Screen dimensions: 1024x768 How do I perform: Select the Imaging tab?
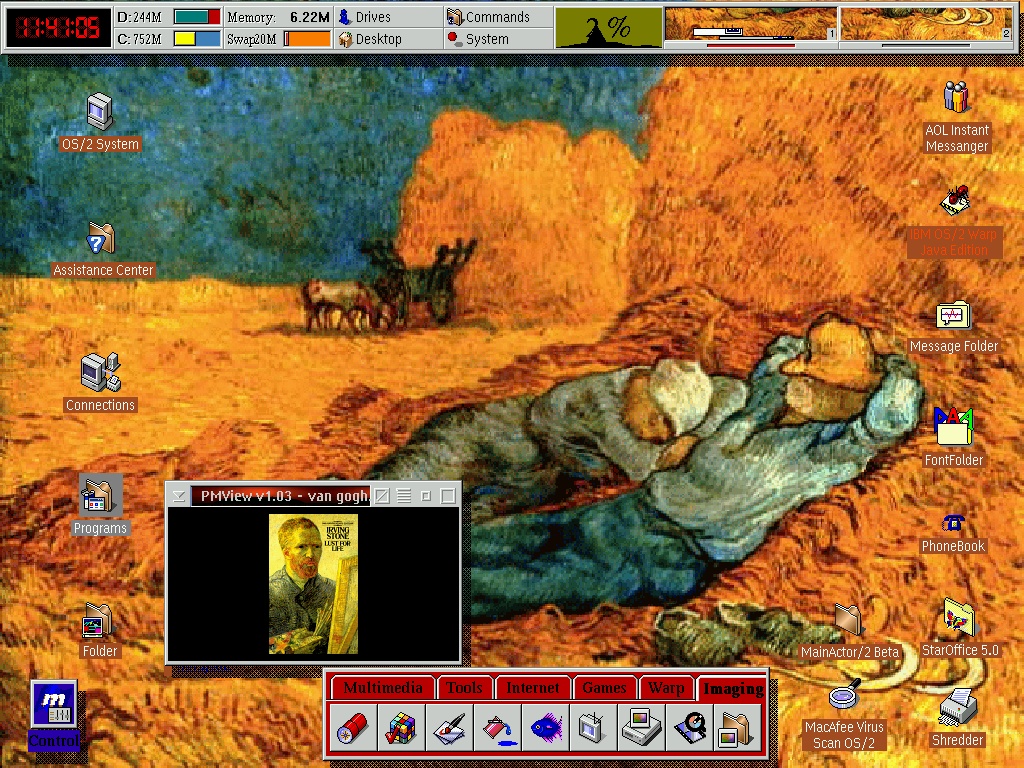point(733,688)
